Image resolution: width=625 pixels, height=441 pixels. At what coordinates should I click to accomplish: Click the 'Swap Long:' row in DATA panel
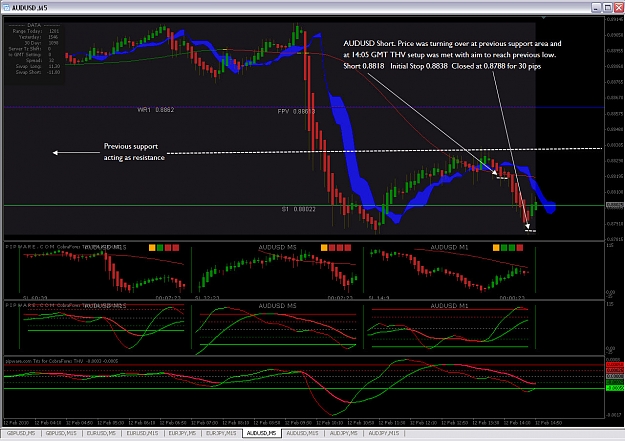point(37,66)
